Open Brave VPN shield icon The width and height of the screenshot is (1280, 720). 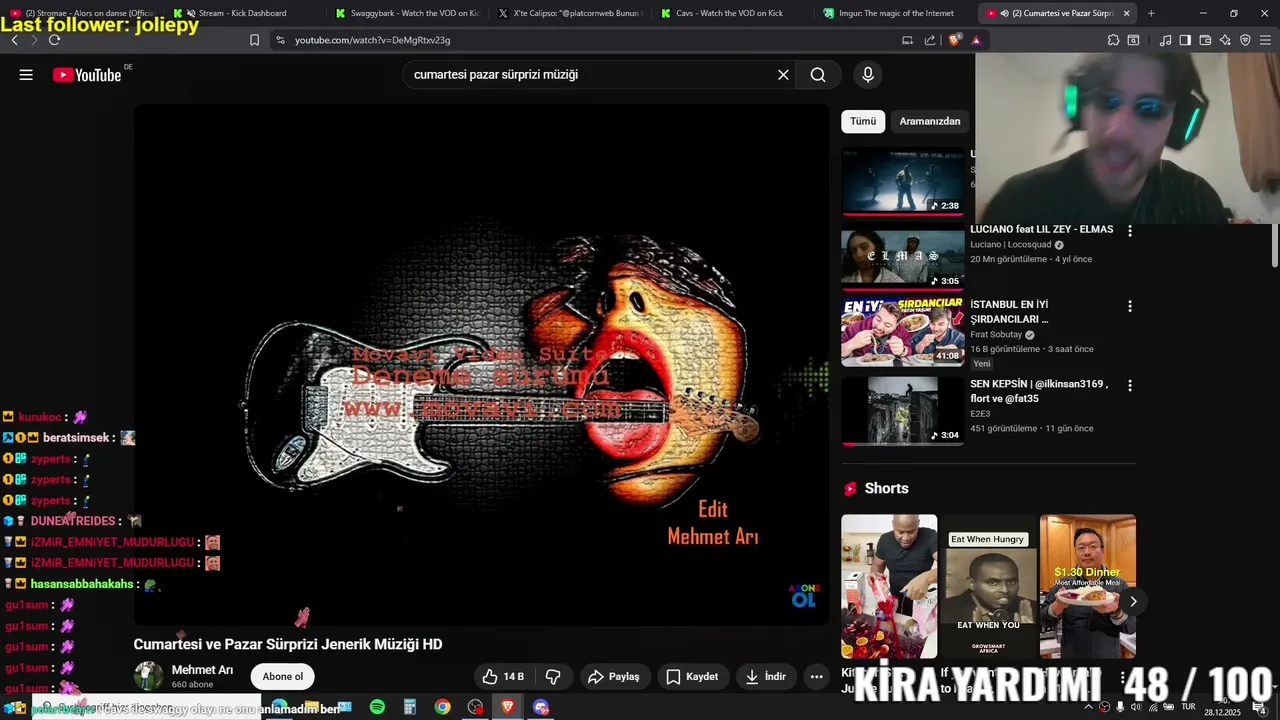(x=1245, y=40)
